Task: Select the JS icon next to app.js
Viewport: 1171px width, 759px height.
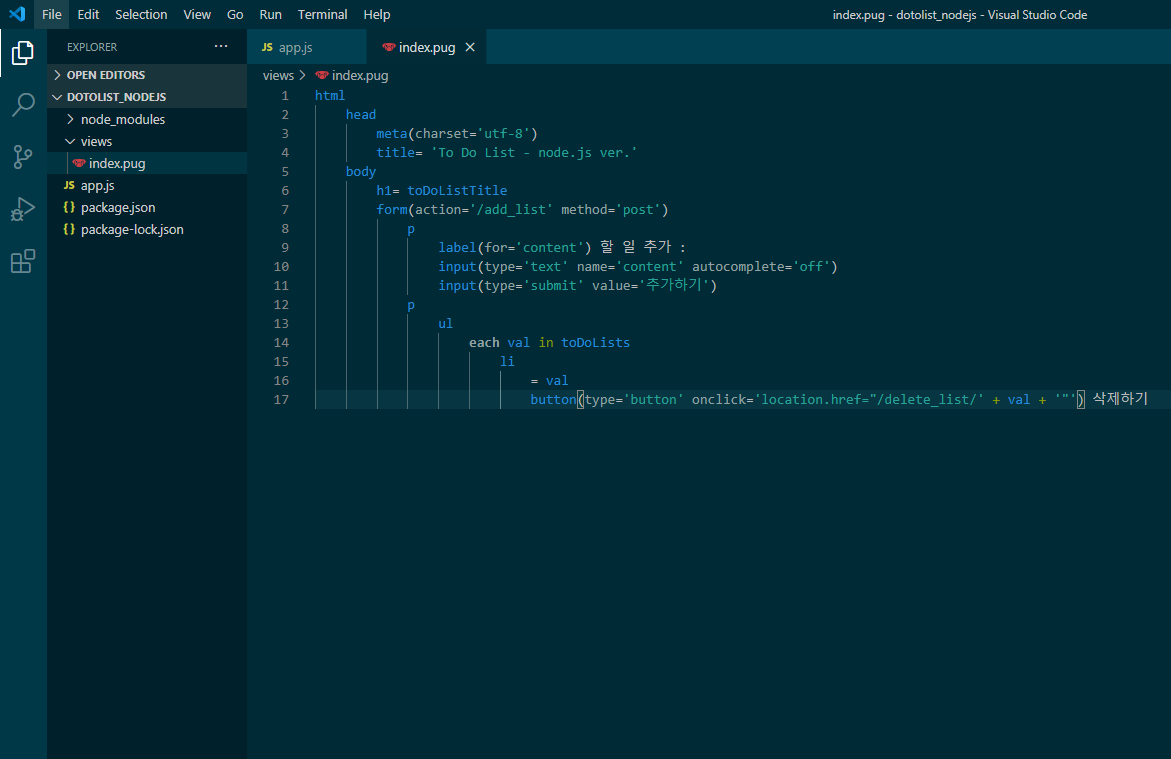Action: pos(266,46)
